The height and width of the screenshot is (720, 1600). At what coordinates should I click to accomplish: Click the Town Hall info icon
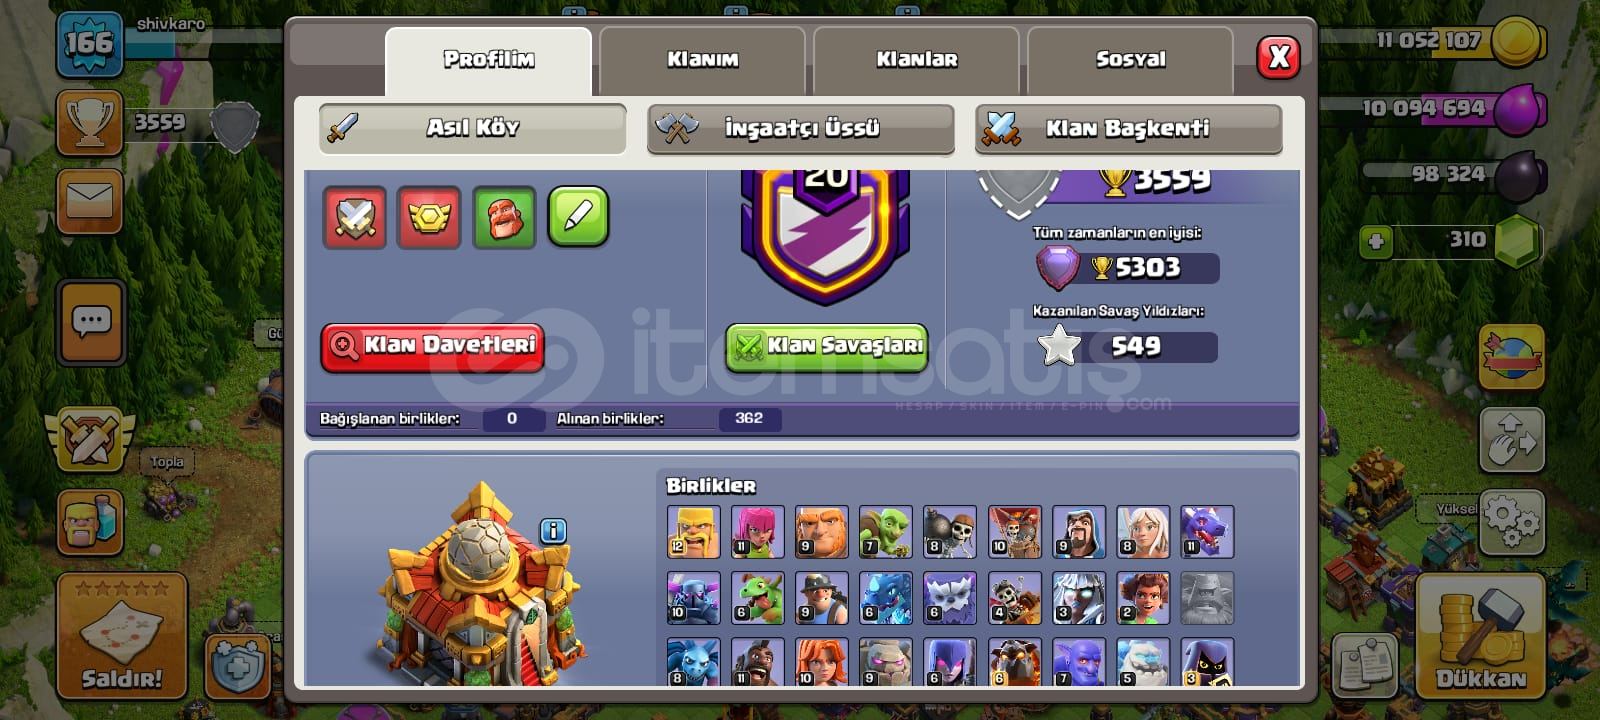click(553, 531)
